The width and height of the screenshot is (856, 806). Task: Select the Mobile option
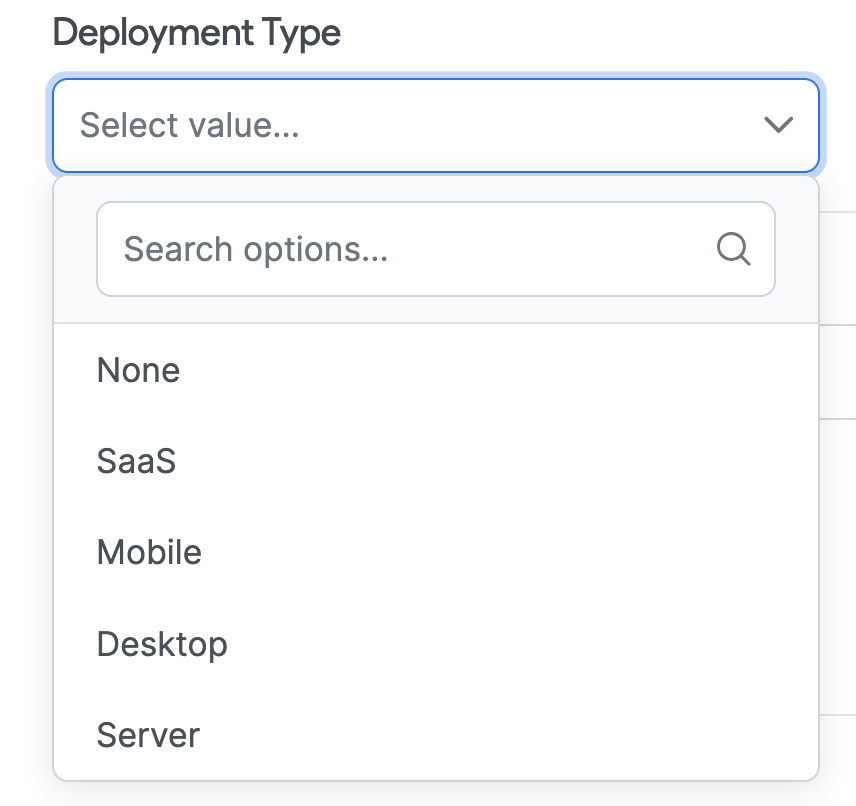pyautogui.click(x=149, y=552)
